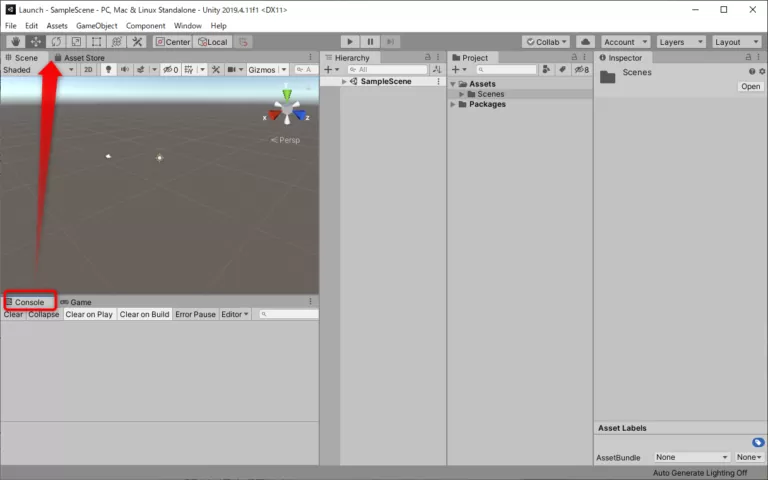Switch to the Asset Store tab

pos(83,58)
